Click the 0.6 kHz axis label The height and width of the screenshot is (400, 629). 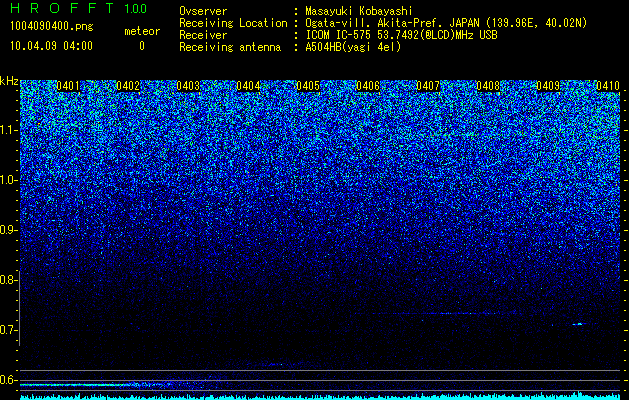tap(8, 380)
